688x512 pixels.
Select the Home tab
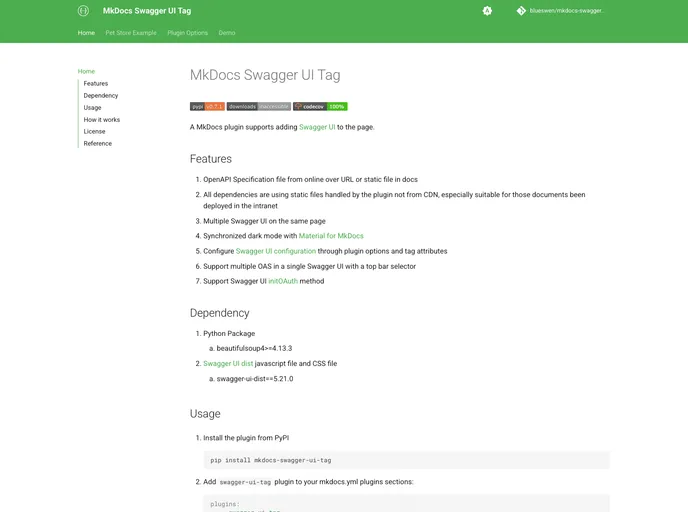click(86, 33)
